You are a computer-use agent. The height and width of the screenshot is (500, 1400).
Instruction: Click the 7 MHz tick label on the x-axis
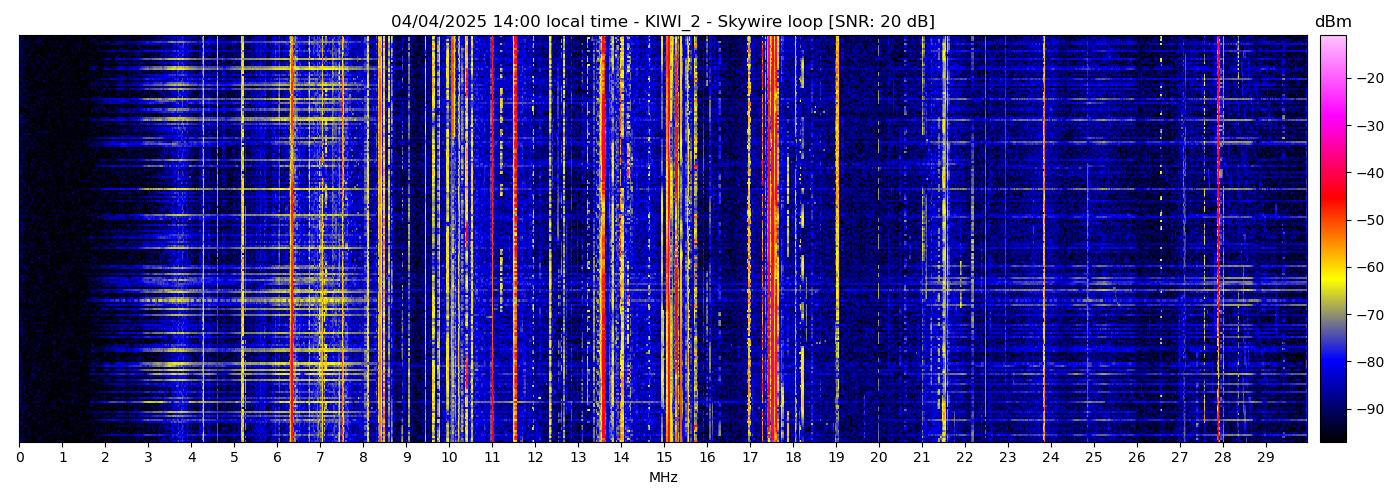coord(320,457)
